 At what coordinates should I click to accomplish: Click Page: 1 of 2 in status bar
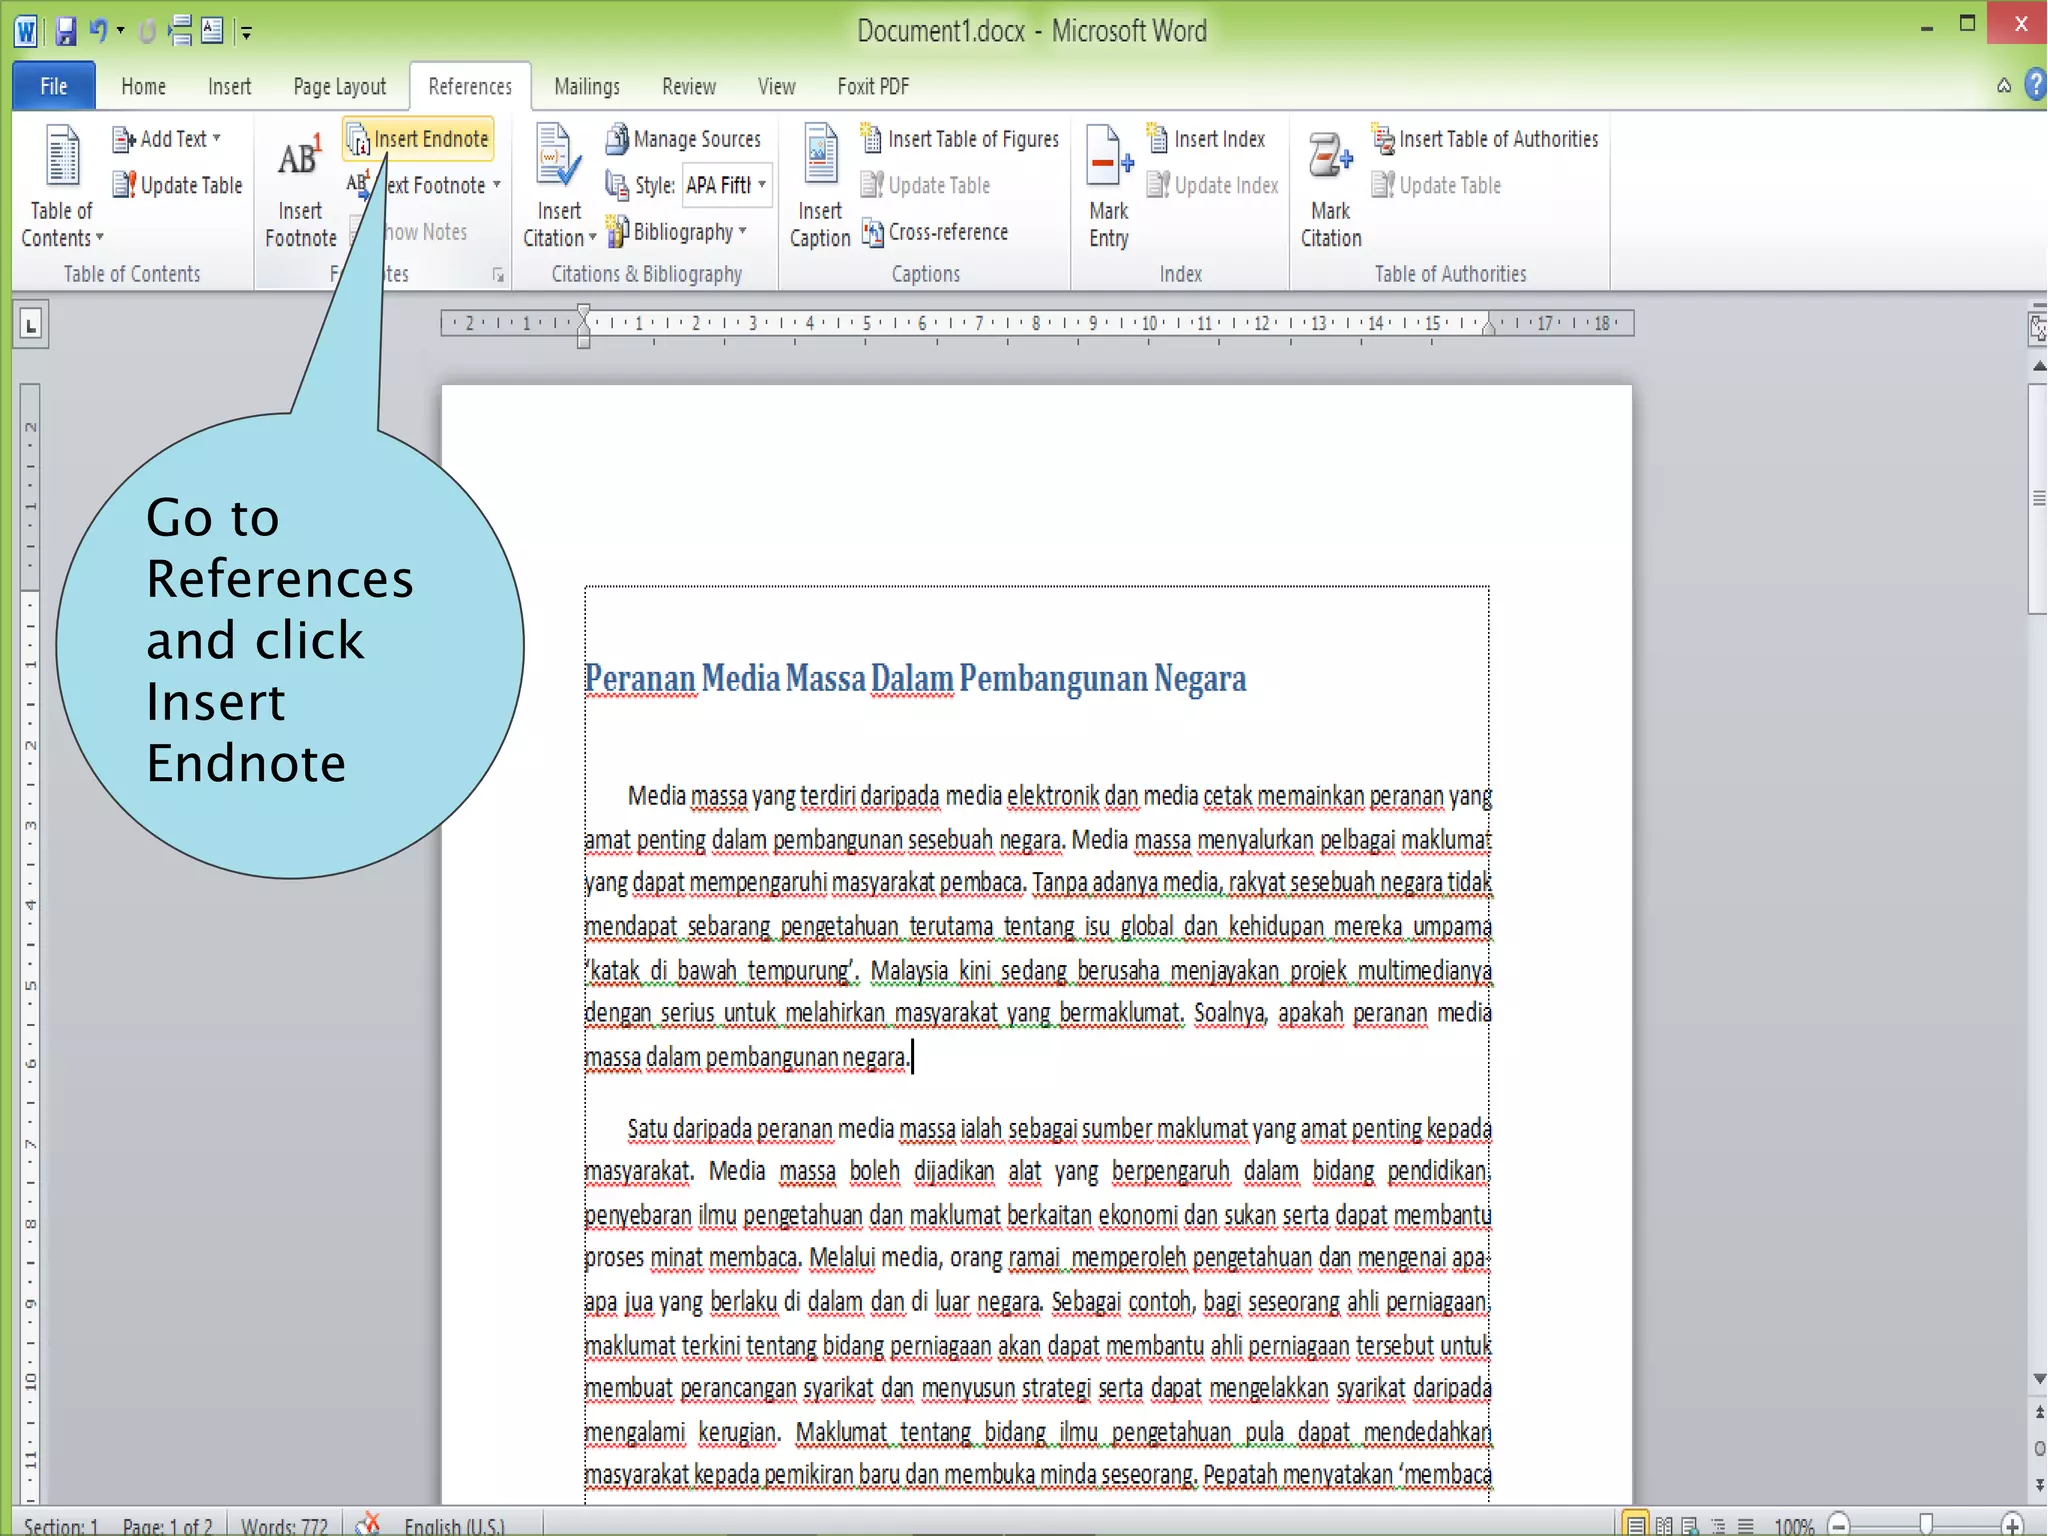point(167,1525)
